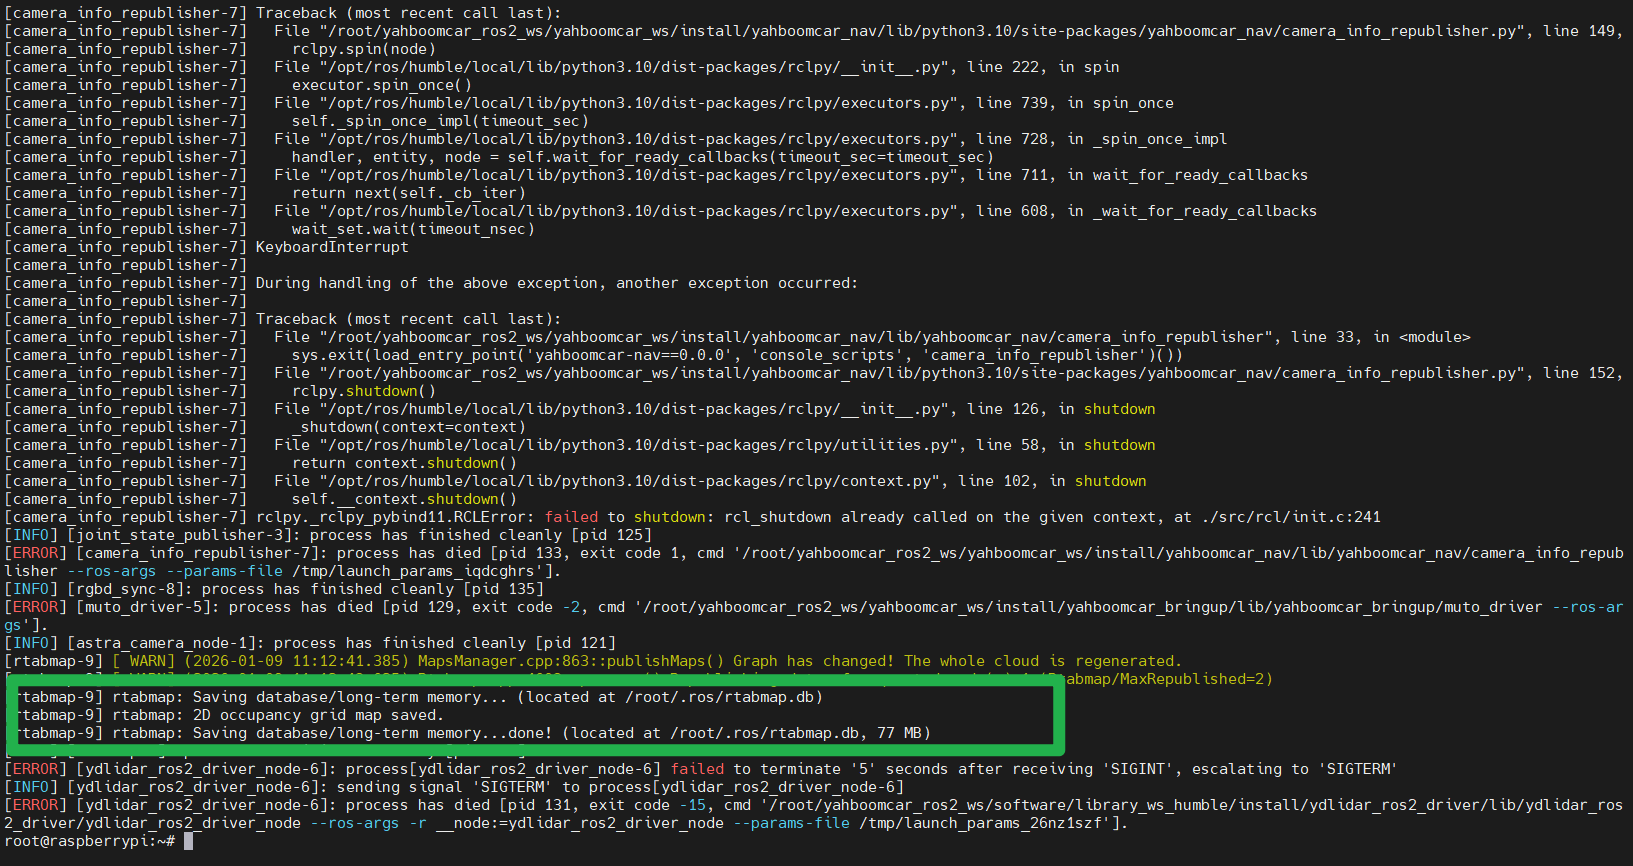Click the 'root@raspberrypi:~#' shell prompt text
Screen dimensions: 1633x866
coord(90,841)
